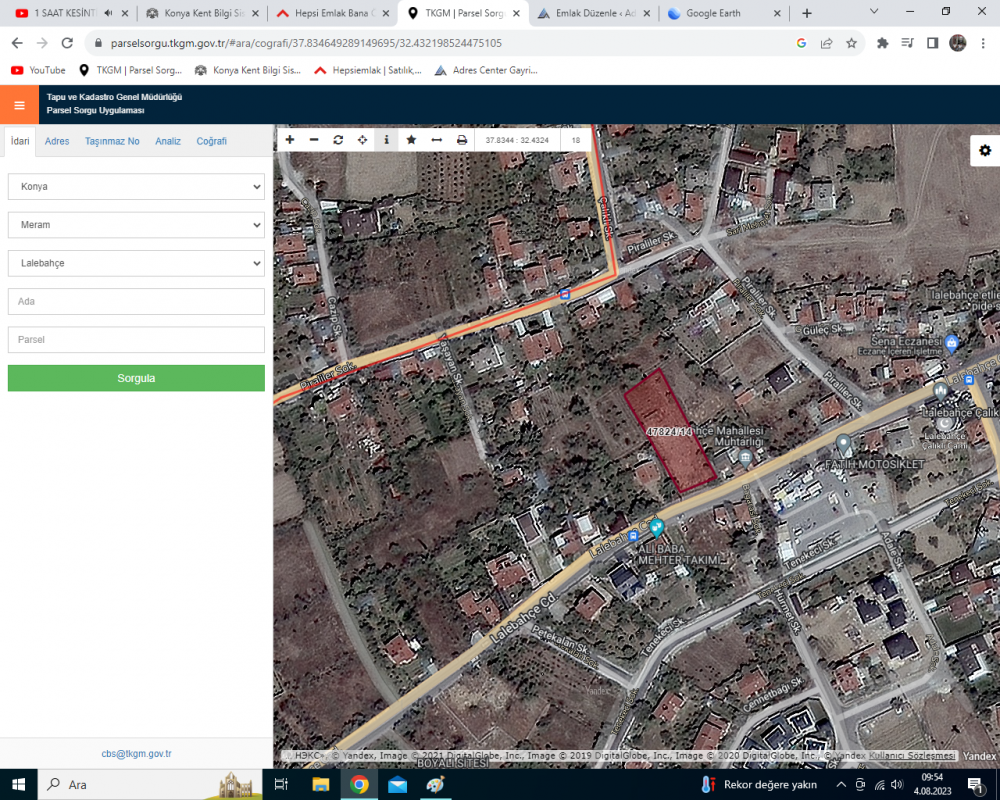Open the orange hamburger menu

point(19,105)
